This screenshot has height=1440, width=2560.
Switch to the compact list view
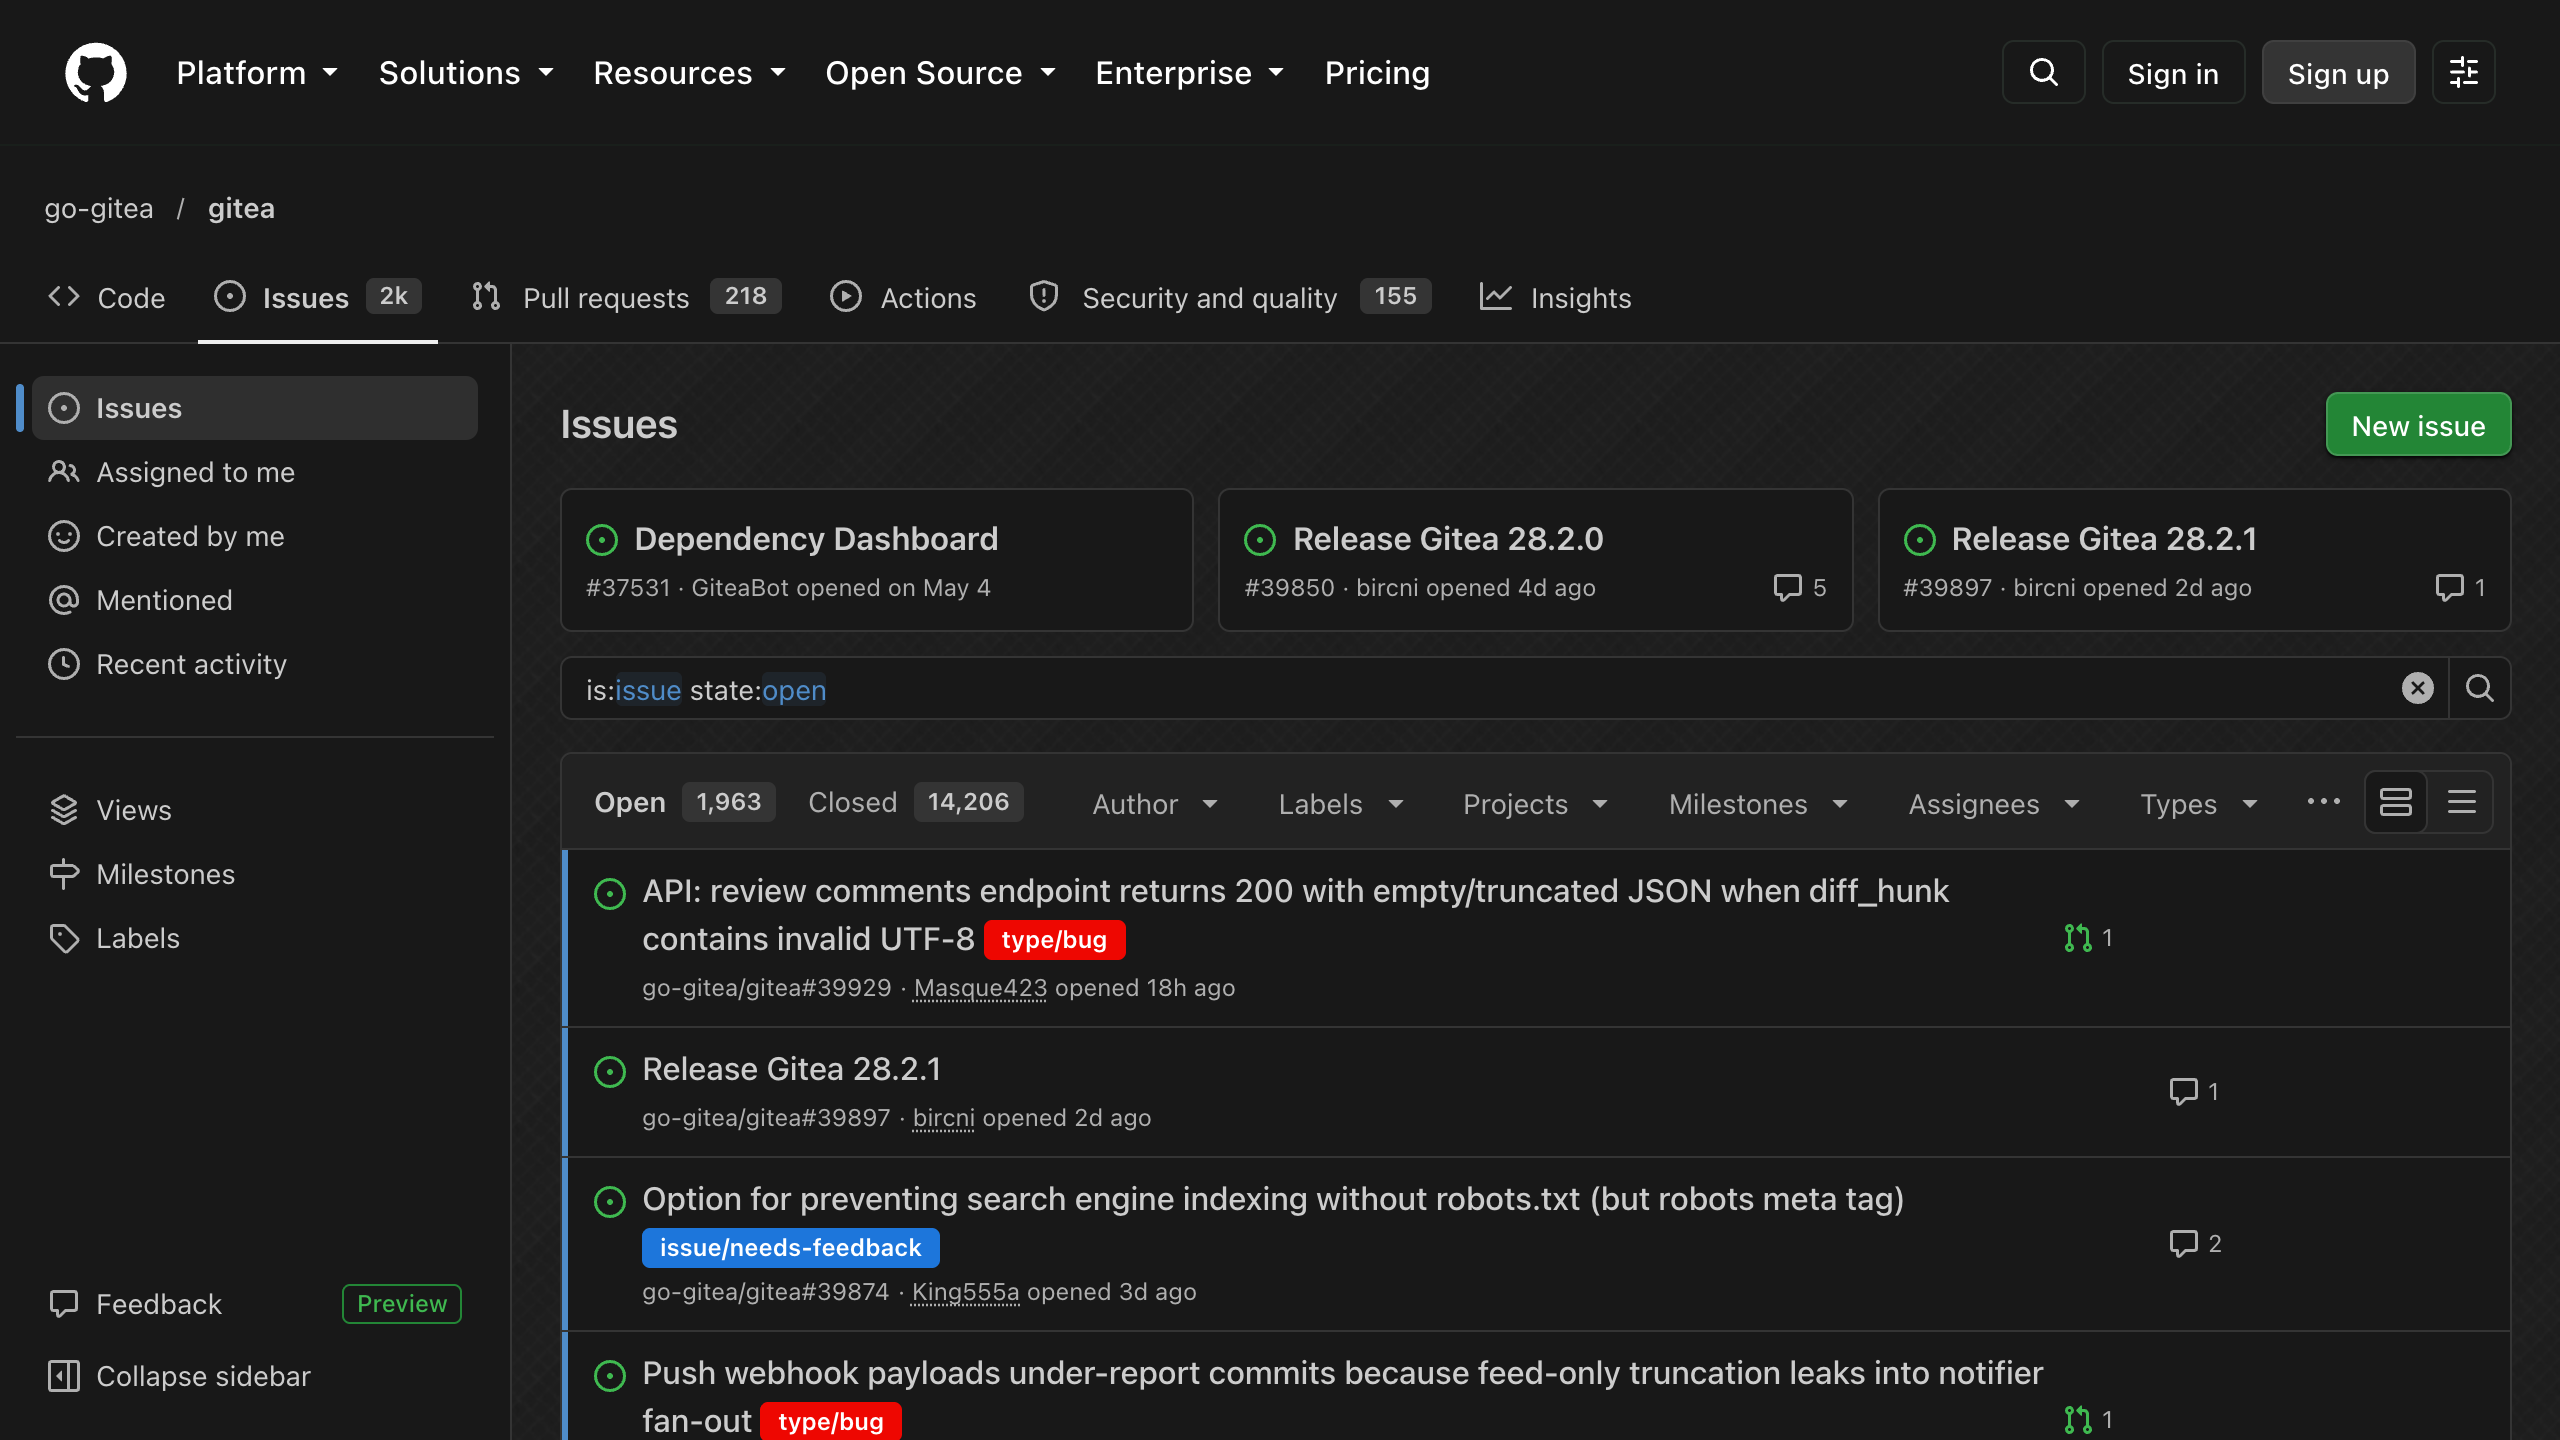click(x=2461, y=802)
